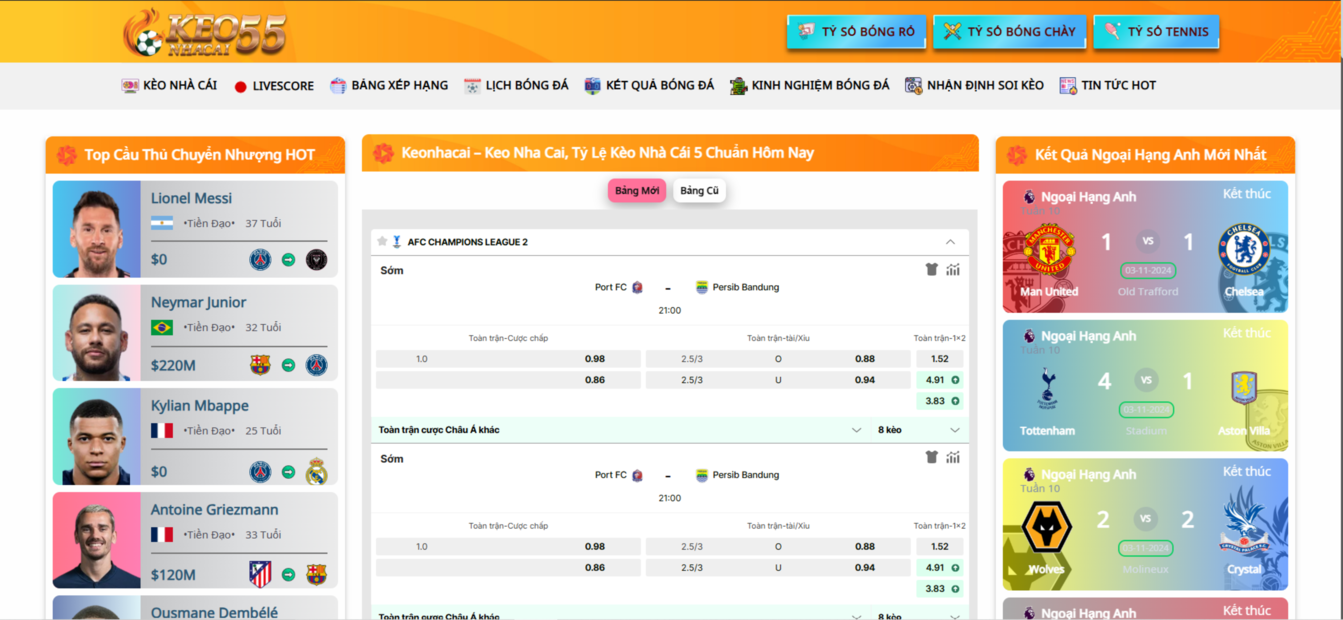Click the Aston Villa crest
Viewport: 1343px width, 620px height.
click(1244, 388)
